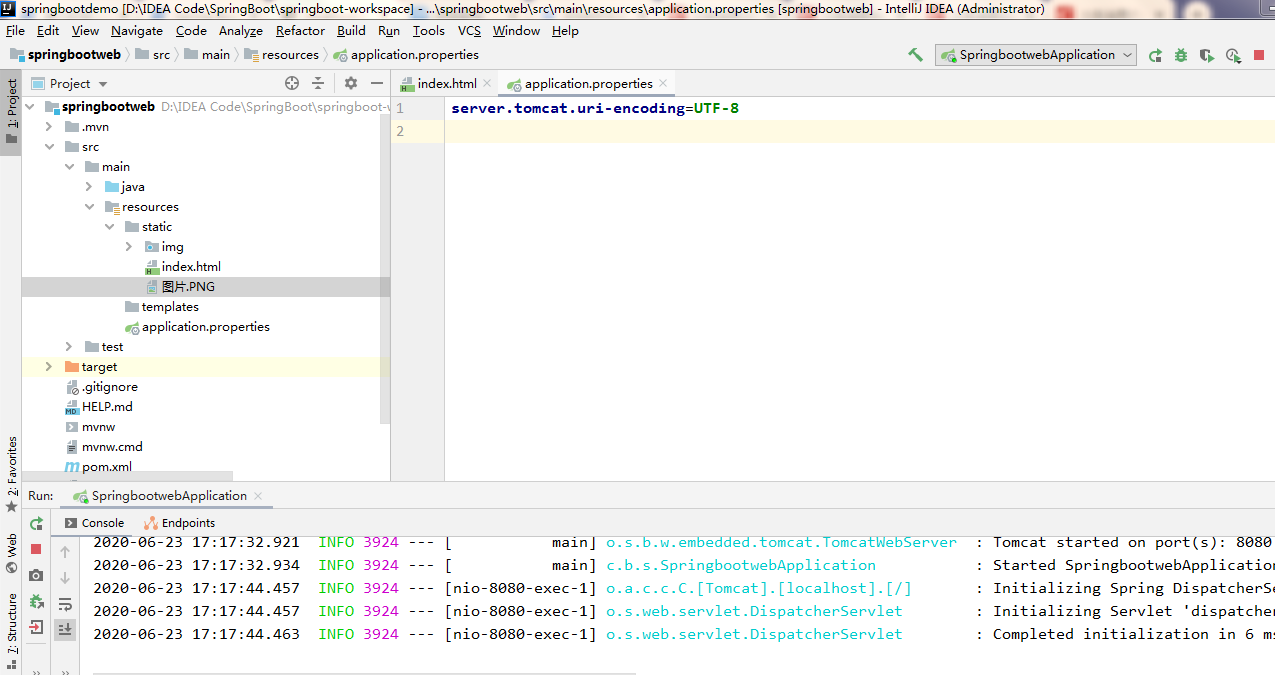Expand the .mvn folder
This screenshot has width=1275, height=675.
pyautogui.click(x=49, y=127)
